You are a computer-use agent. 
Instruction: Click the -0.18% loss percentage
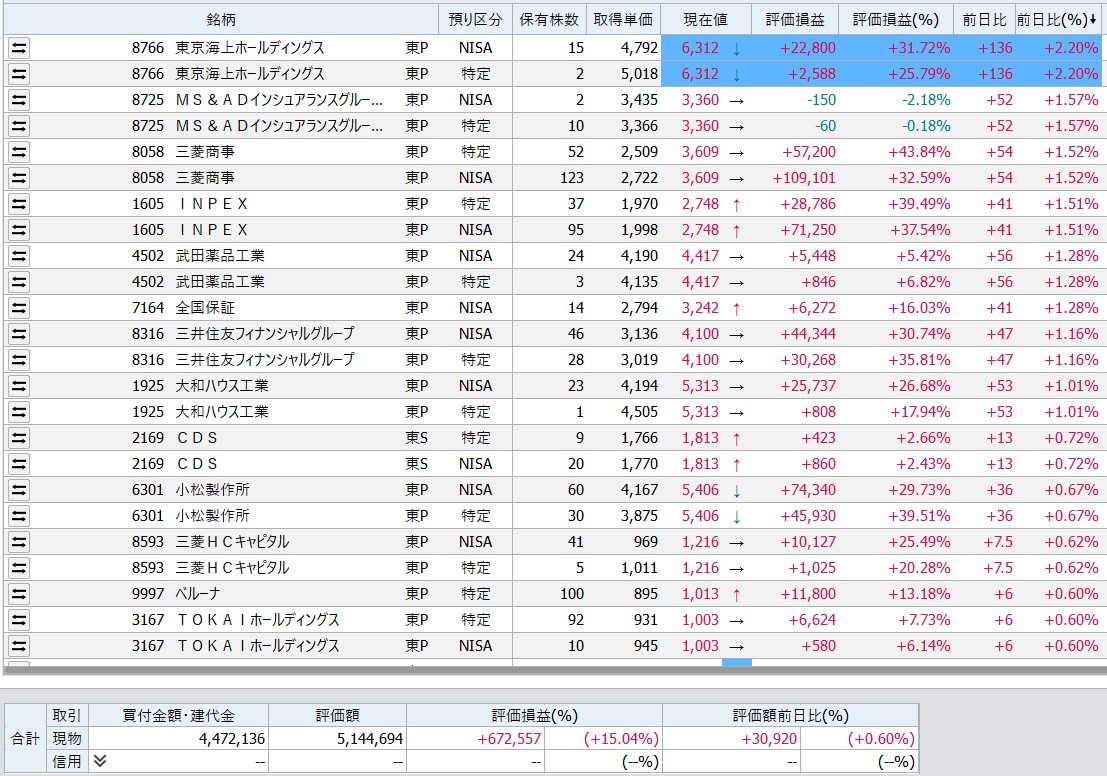click(x=926, y=126)
